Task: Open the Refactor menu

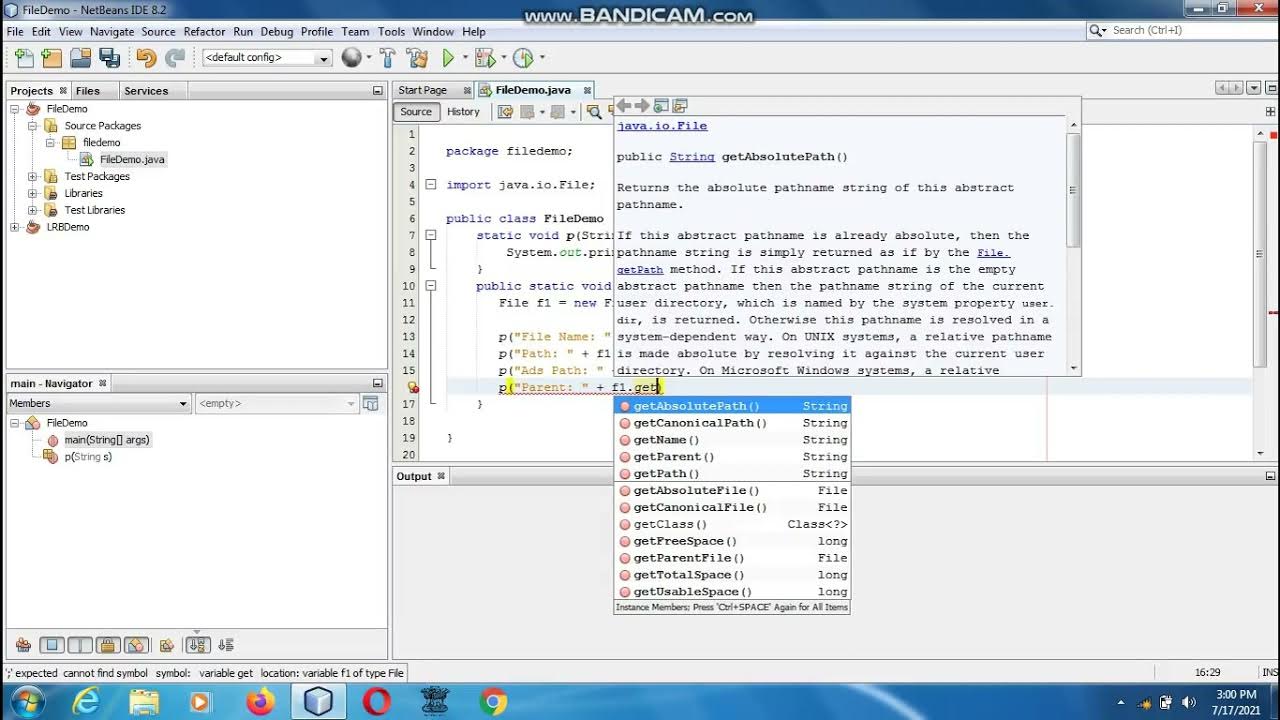Action: pyautogui.click(x=204, y=32)
